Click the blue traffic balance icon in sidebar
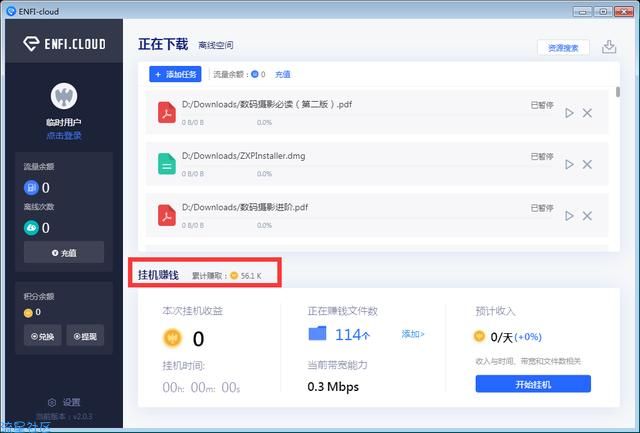 coord(31,188)
